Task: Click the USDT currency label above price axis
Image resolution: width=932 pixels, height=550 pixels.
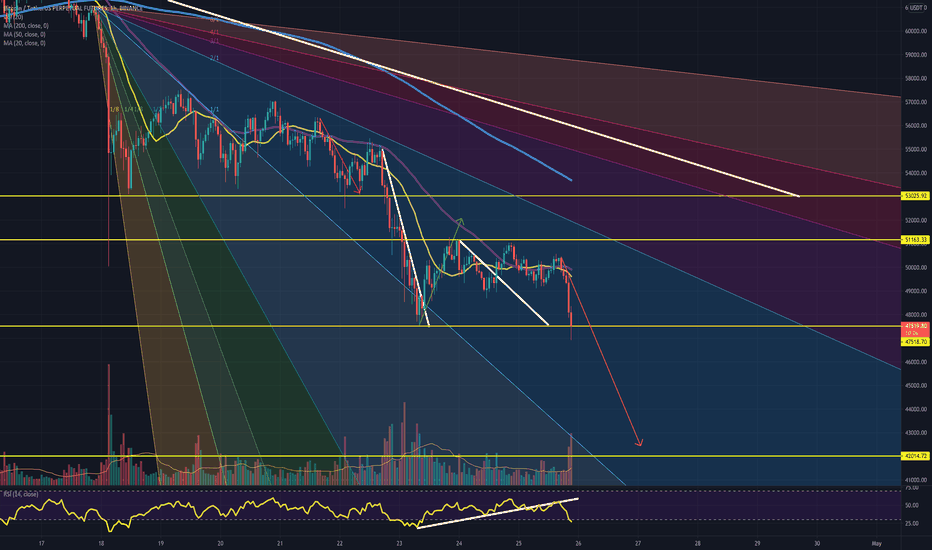Action: coord(915,8)
